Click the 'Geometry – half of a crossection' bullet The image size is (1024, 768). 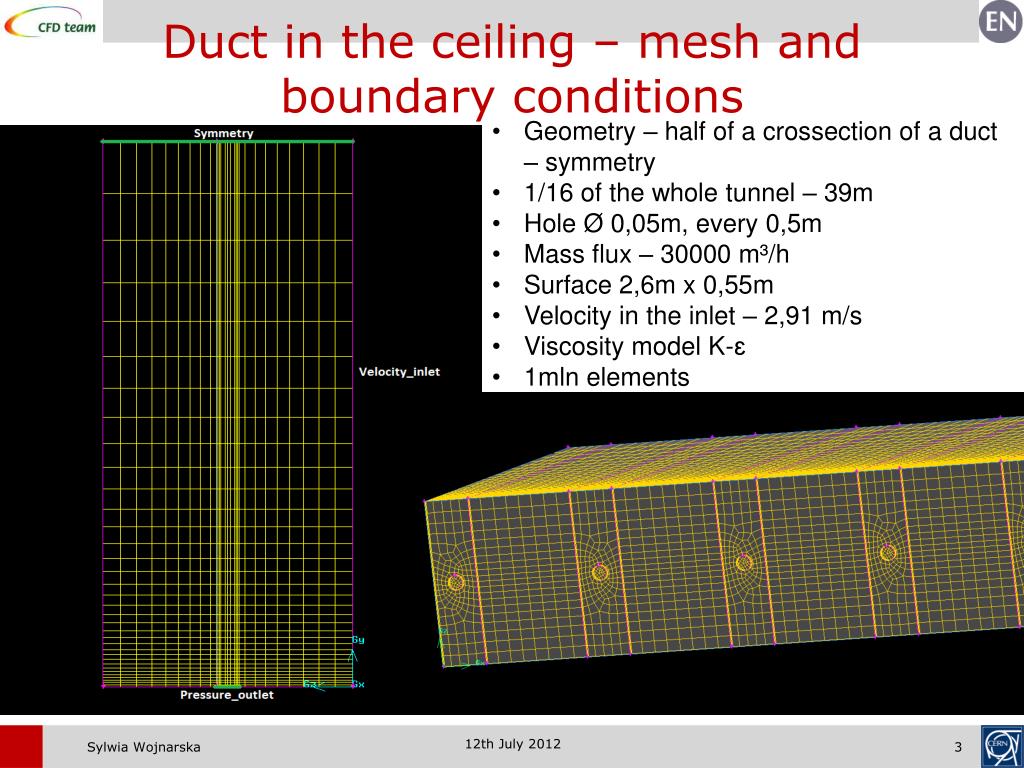point(760,147)
